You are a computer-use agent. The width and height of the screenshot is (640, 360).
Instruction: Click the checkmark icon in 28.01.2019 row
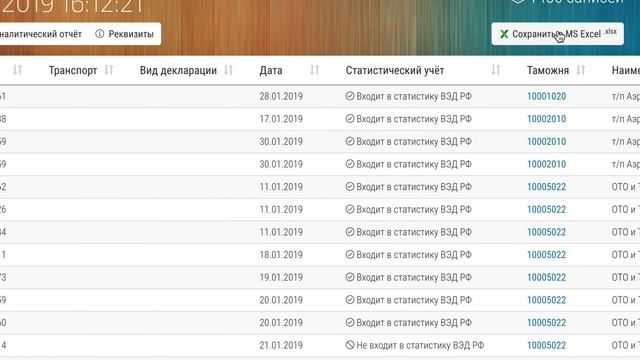coord(350,96)
